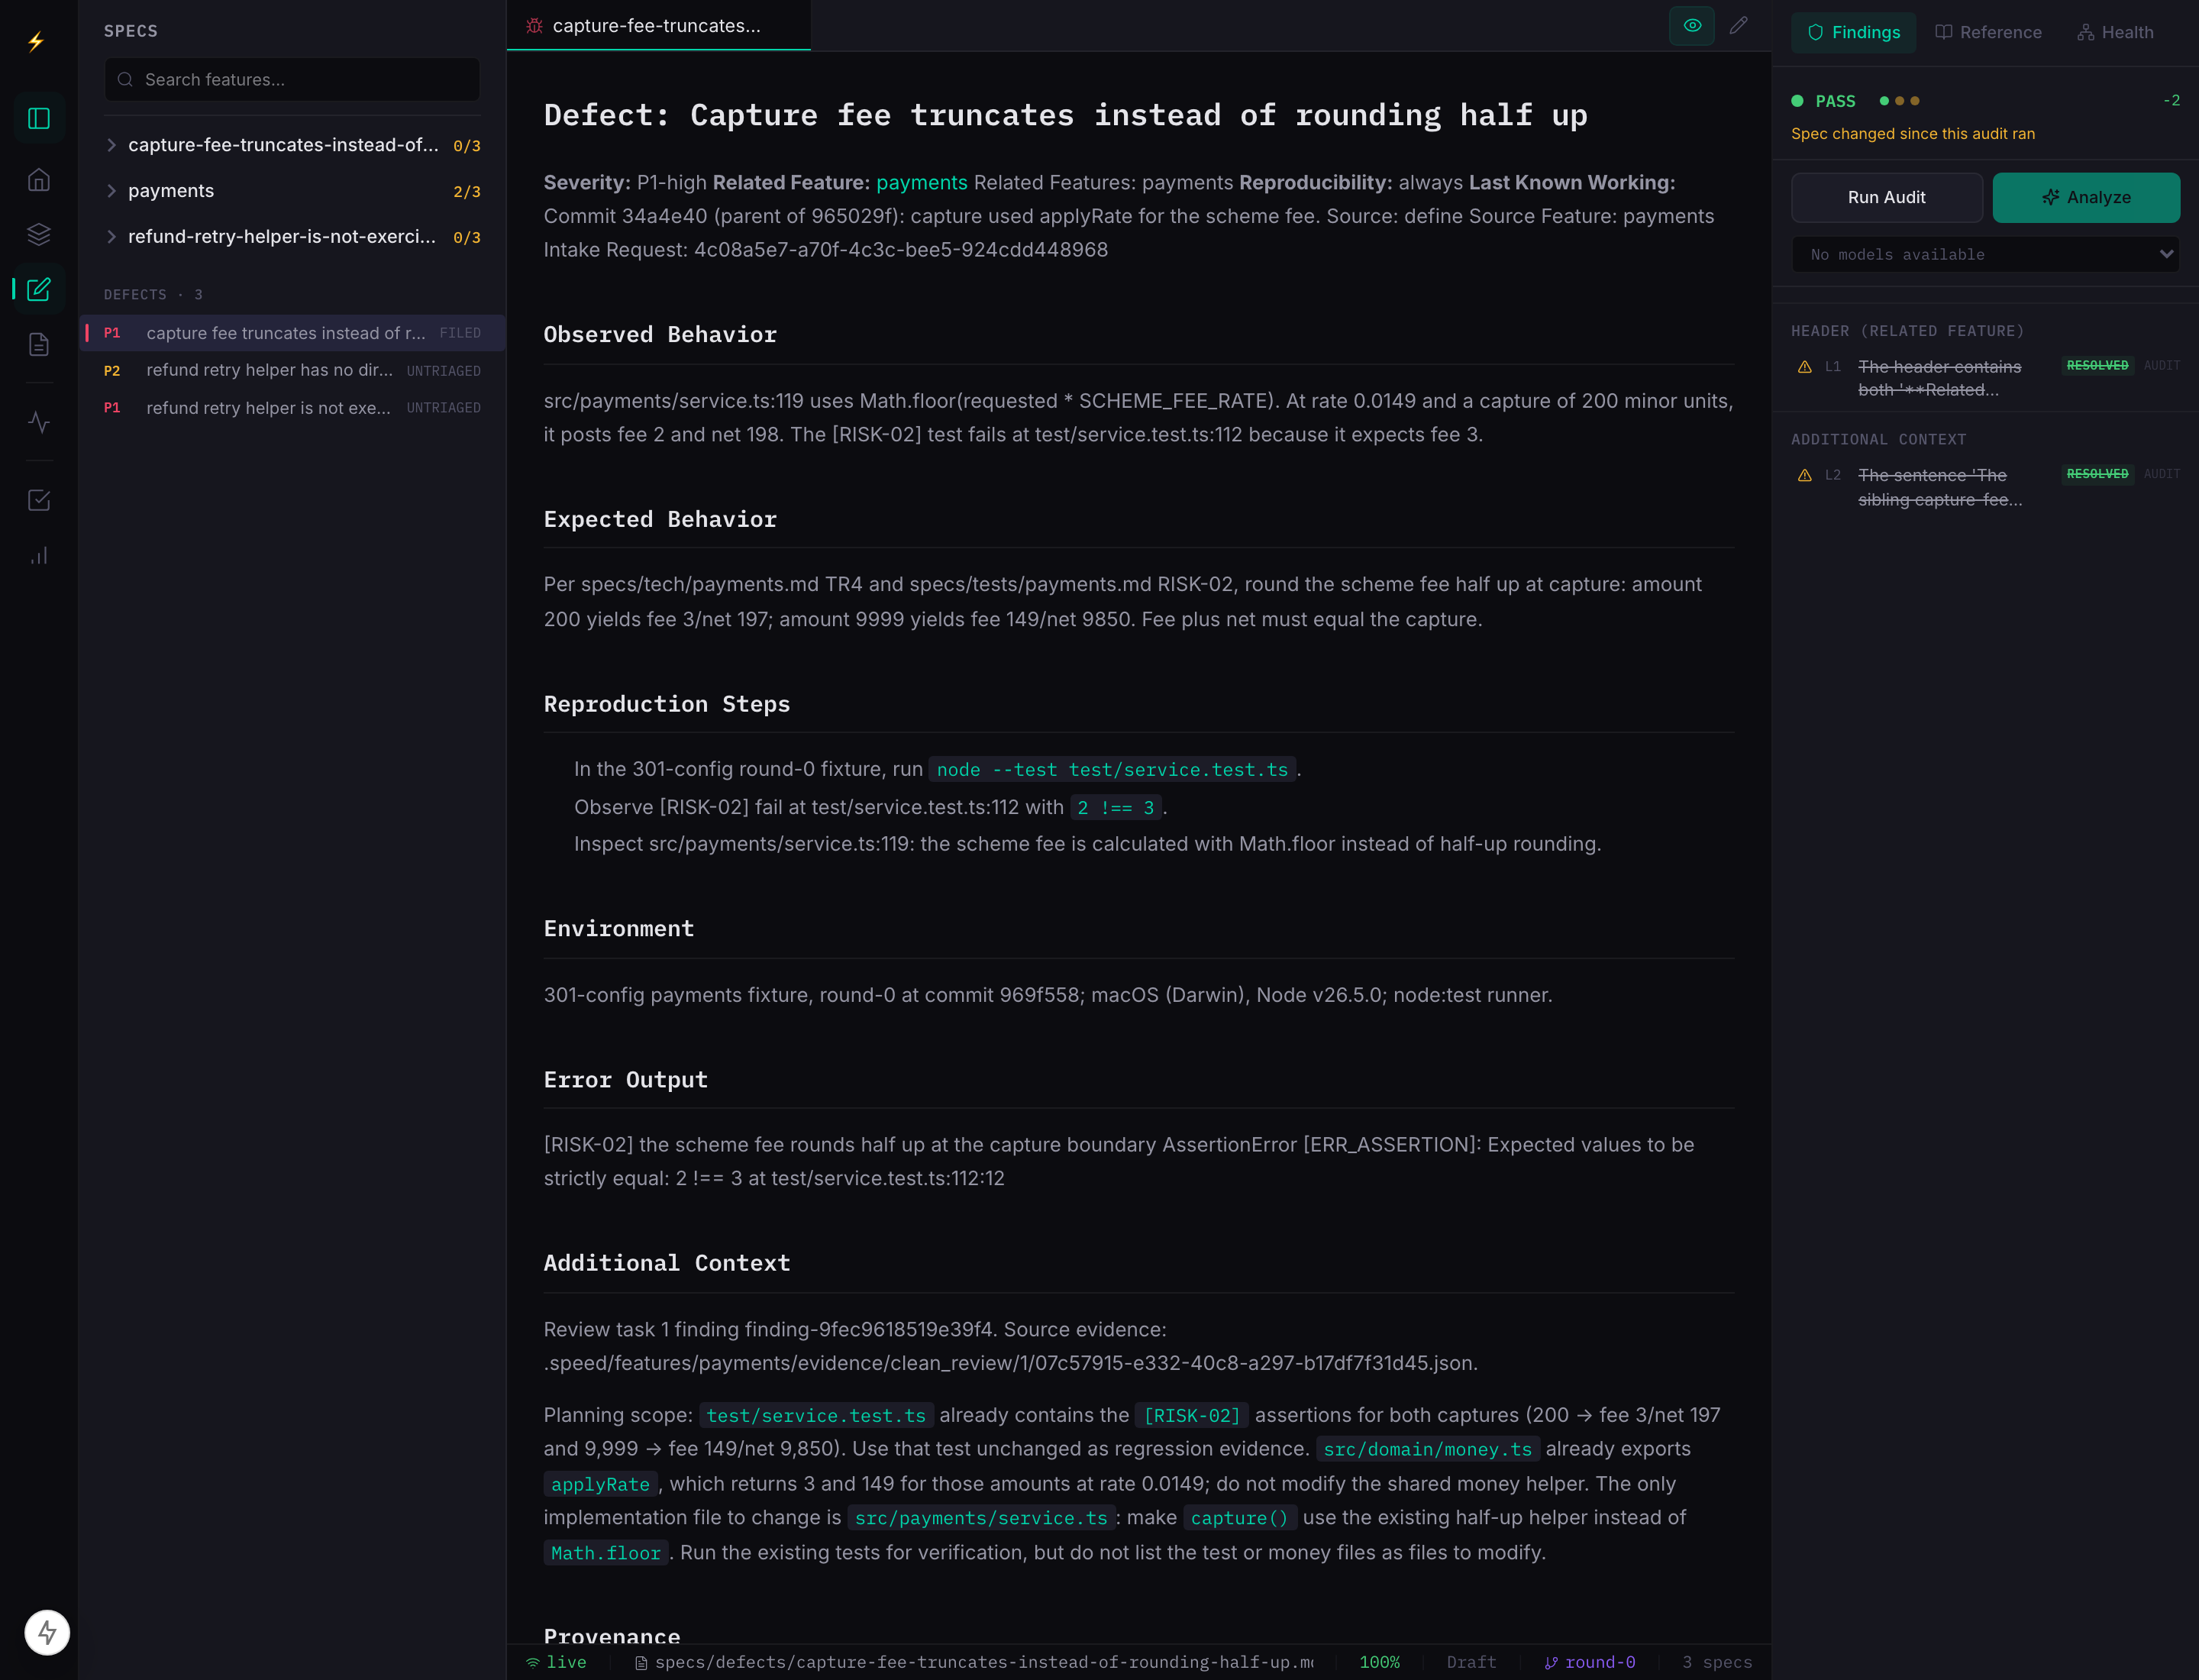The image size is (2199, 1680).
Task: Click the specs/defects file path in status bar
Action: (974, 1662)
